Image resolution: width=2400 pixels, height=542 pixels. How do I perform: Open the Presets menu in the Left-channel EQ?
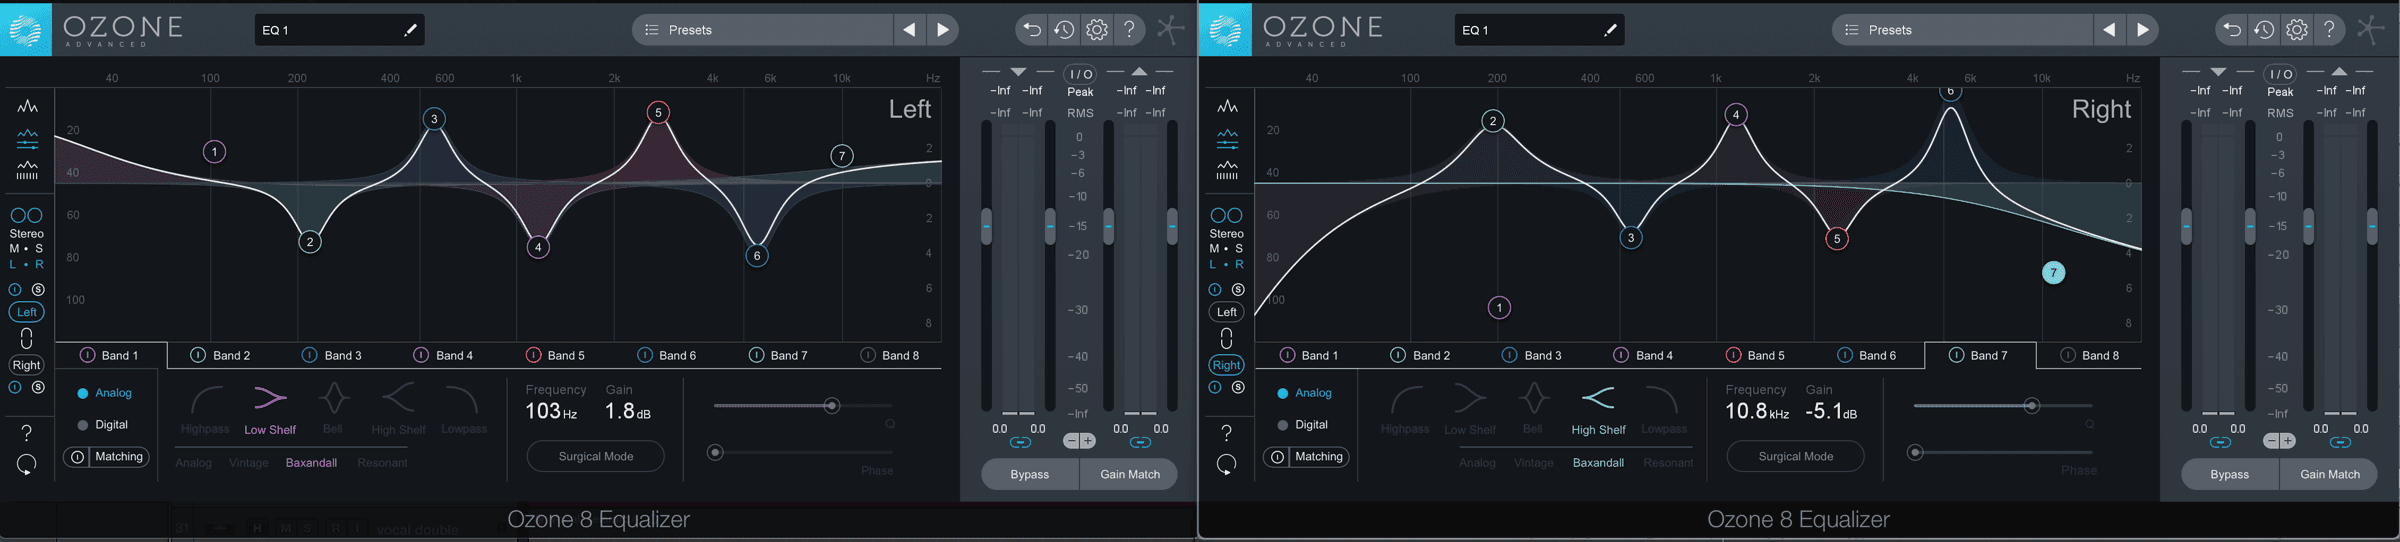[762, 30]
